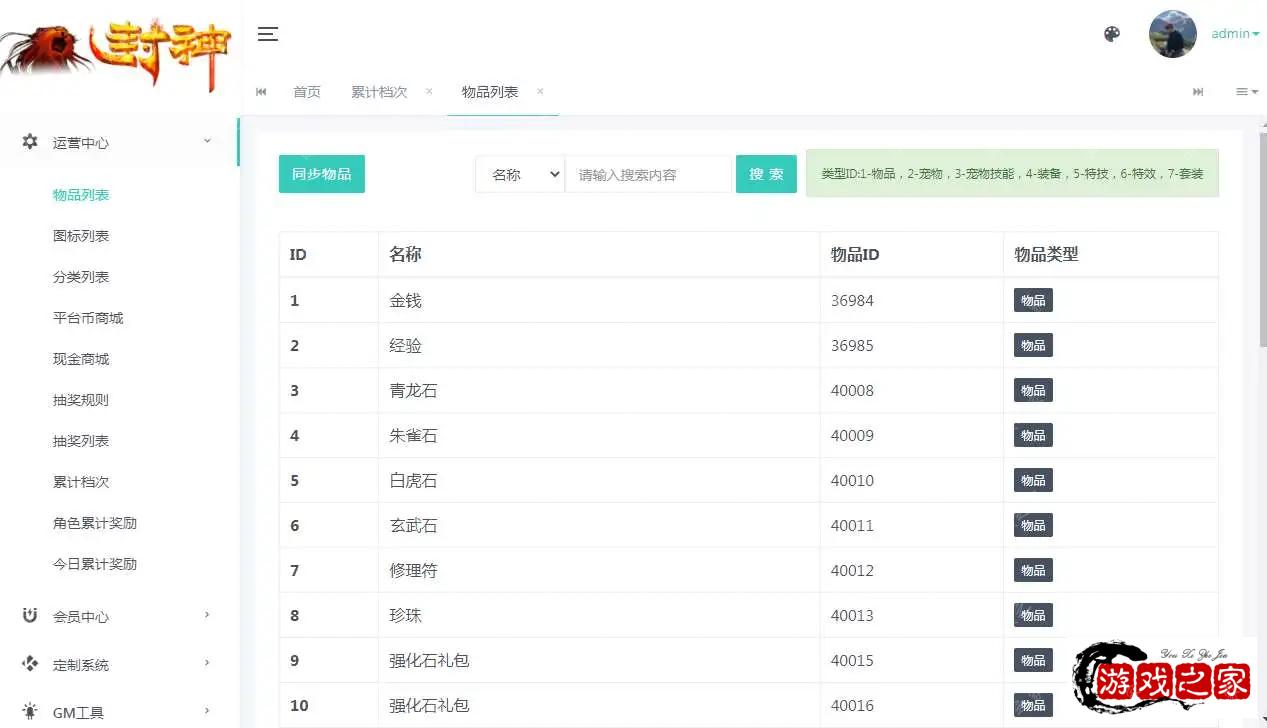
Task: Focus the 请输入搜索内容 search input
Action: tap(648, 174)
